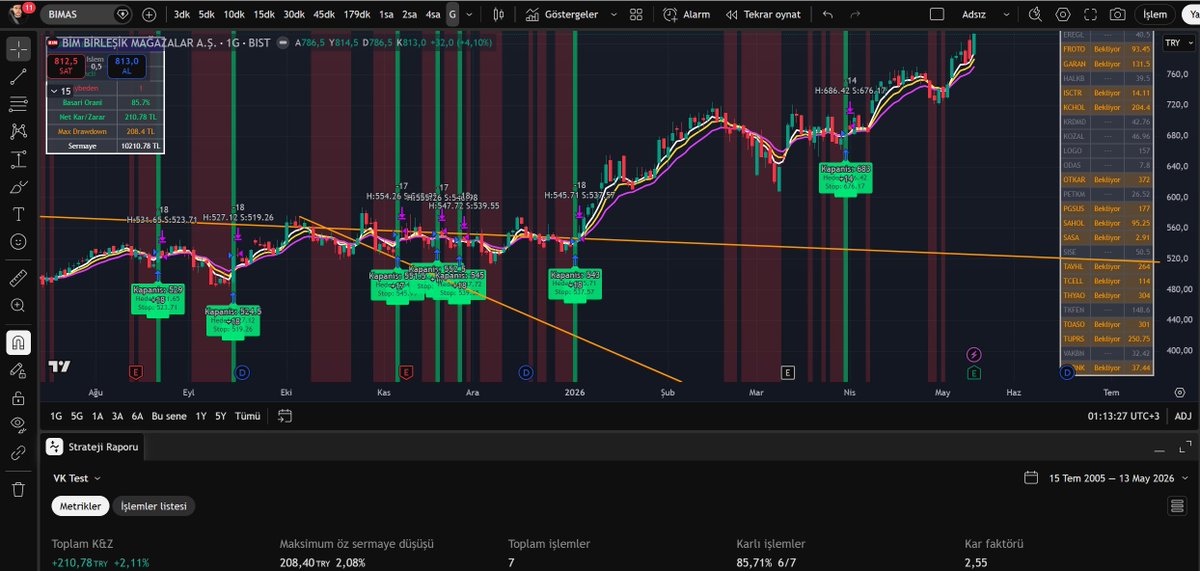
Task: Select the trend line drawing tool
Action: click(x=18, y=77)
